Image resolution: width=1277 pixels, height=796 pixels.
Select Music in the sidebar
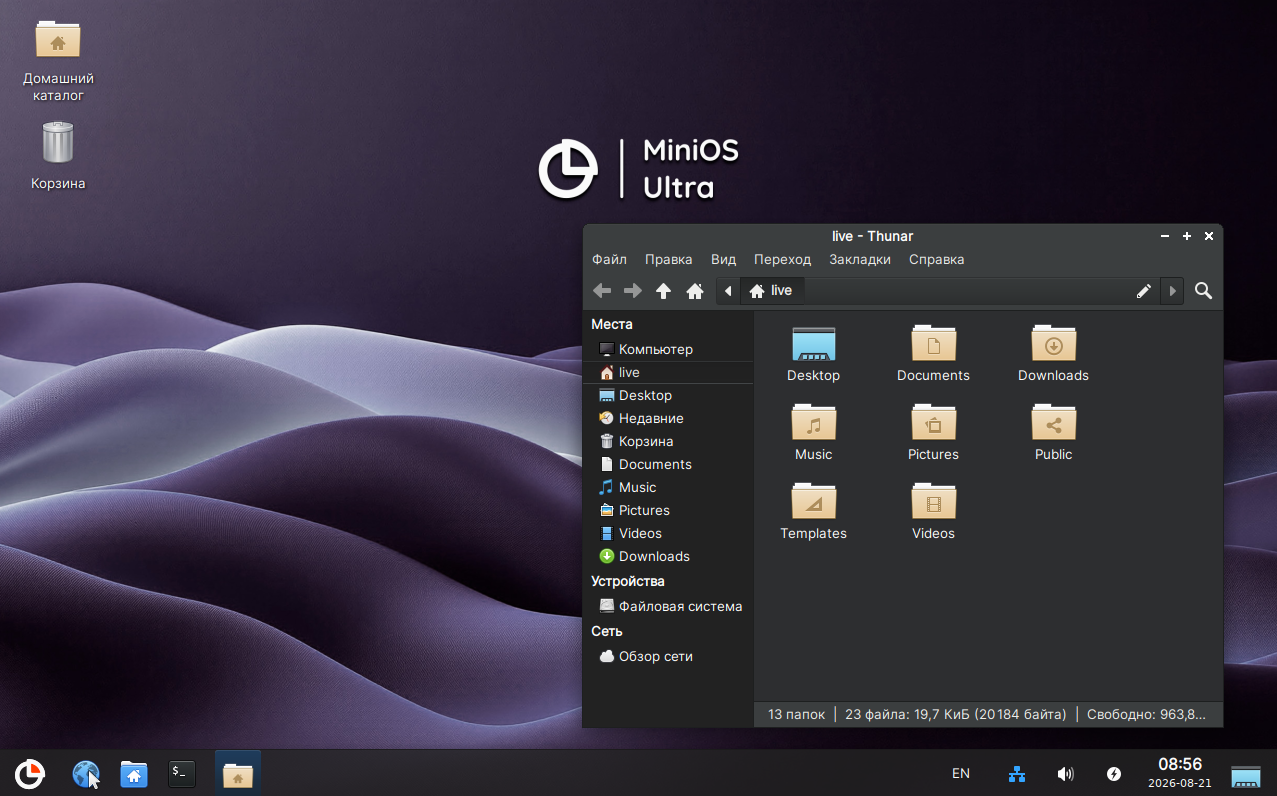pos(667,487)
